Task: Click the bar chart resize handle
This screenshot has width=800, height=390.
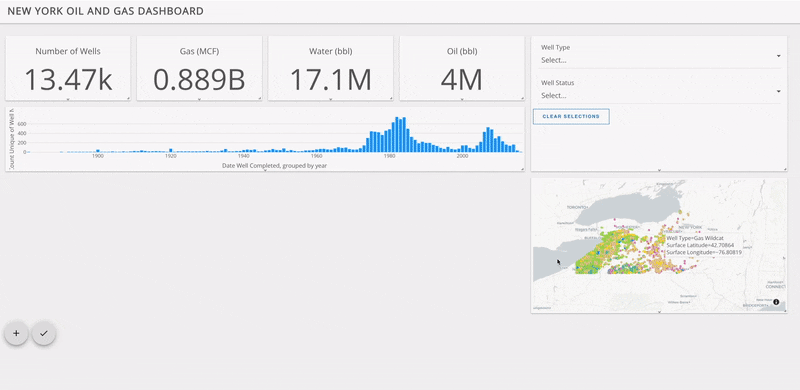Action: pos(522,169)
